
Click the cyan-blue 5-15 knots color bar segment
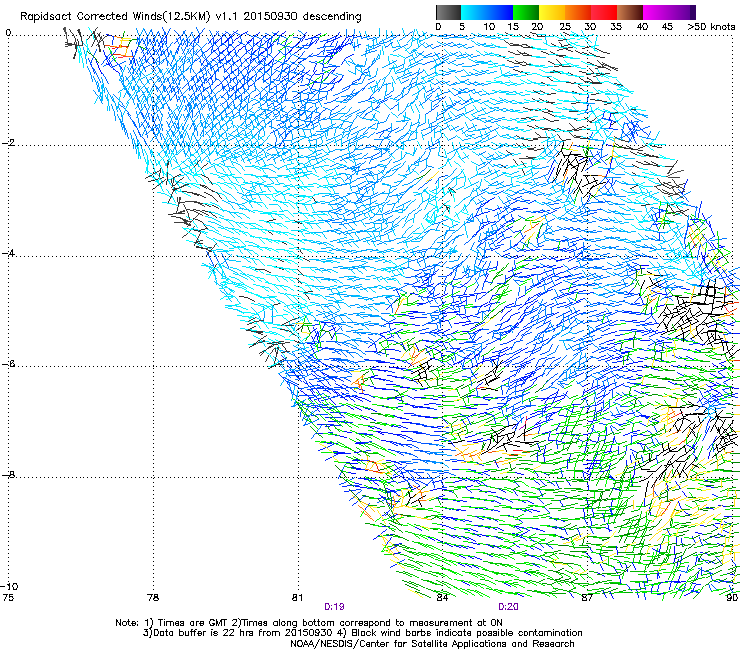487,12
